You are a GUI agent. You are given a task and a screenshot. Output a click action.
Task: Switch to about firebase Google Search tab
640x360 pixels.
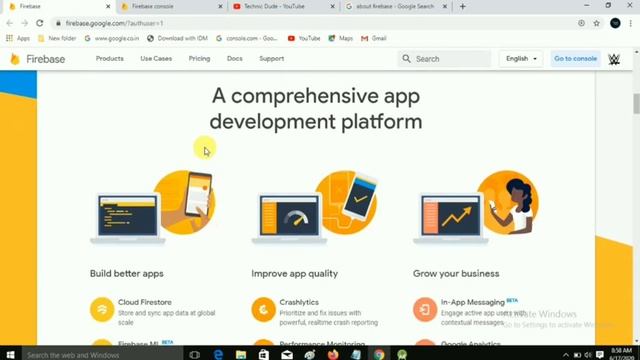(396, 7)
